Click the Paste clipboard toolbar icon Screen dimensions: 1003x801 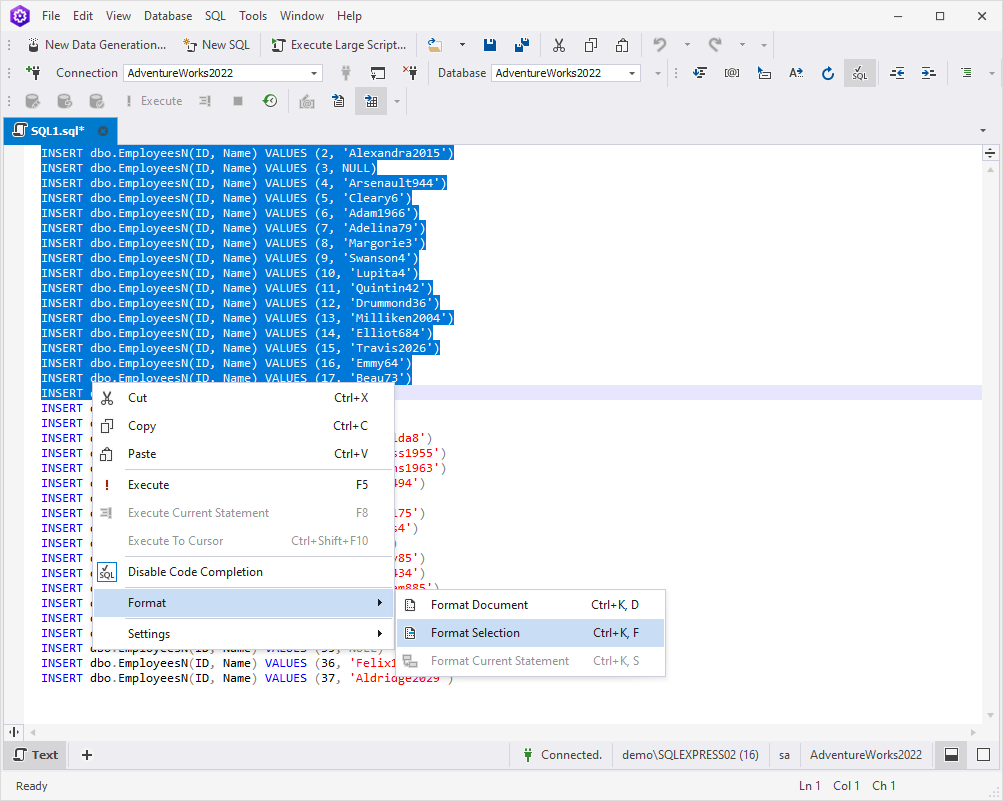tap(622, 45)
